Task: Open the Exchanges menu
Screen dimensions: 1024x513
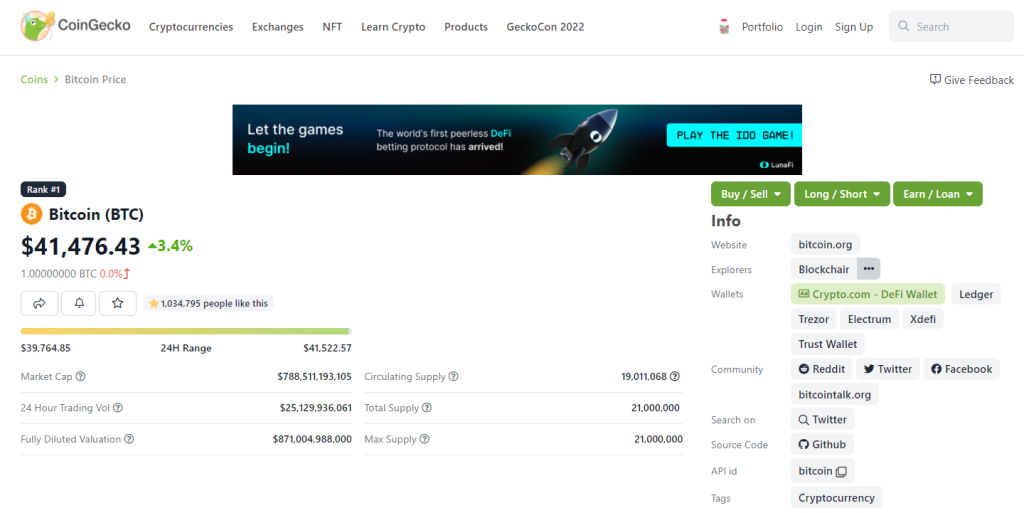Action: [278, 27]
